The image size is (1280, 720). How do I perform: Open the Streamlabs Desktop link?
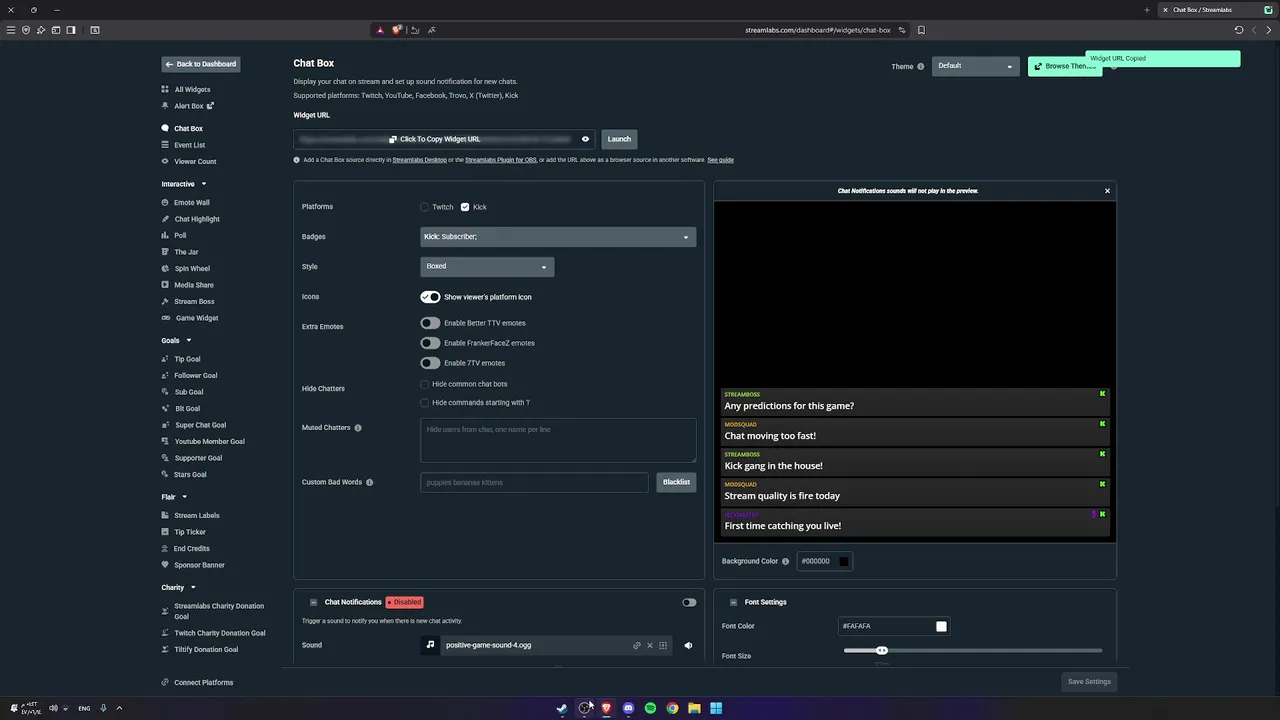419,160
